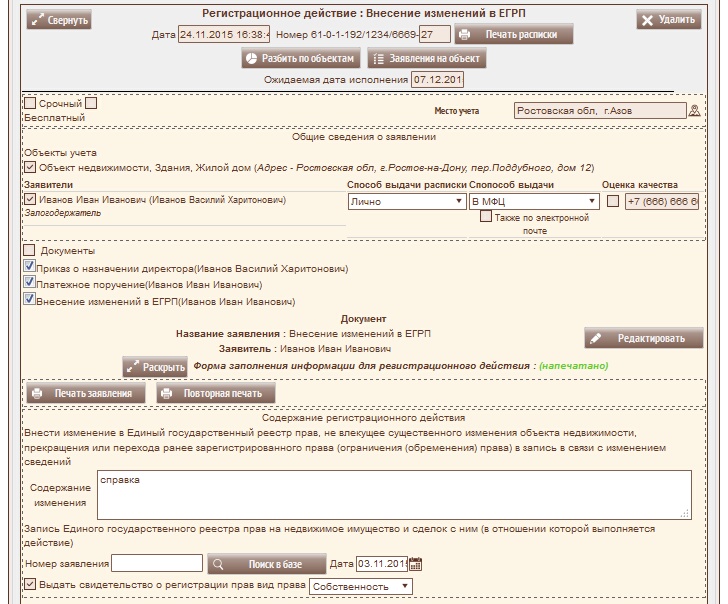728x604 pixels.
Task: Search the database with Поиск в базе
Action: pos(268,563)
